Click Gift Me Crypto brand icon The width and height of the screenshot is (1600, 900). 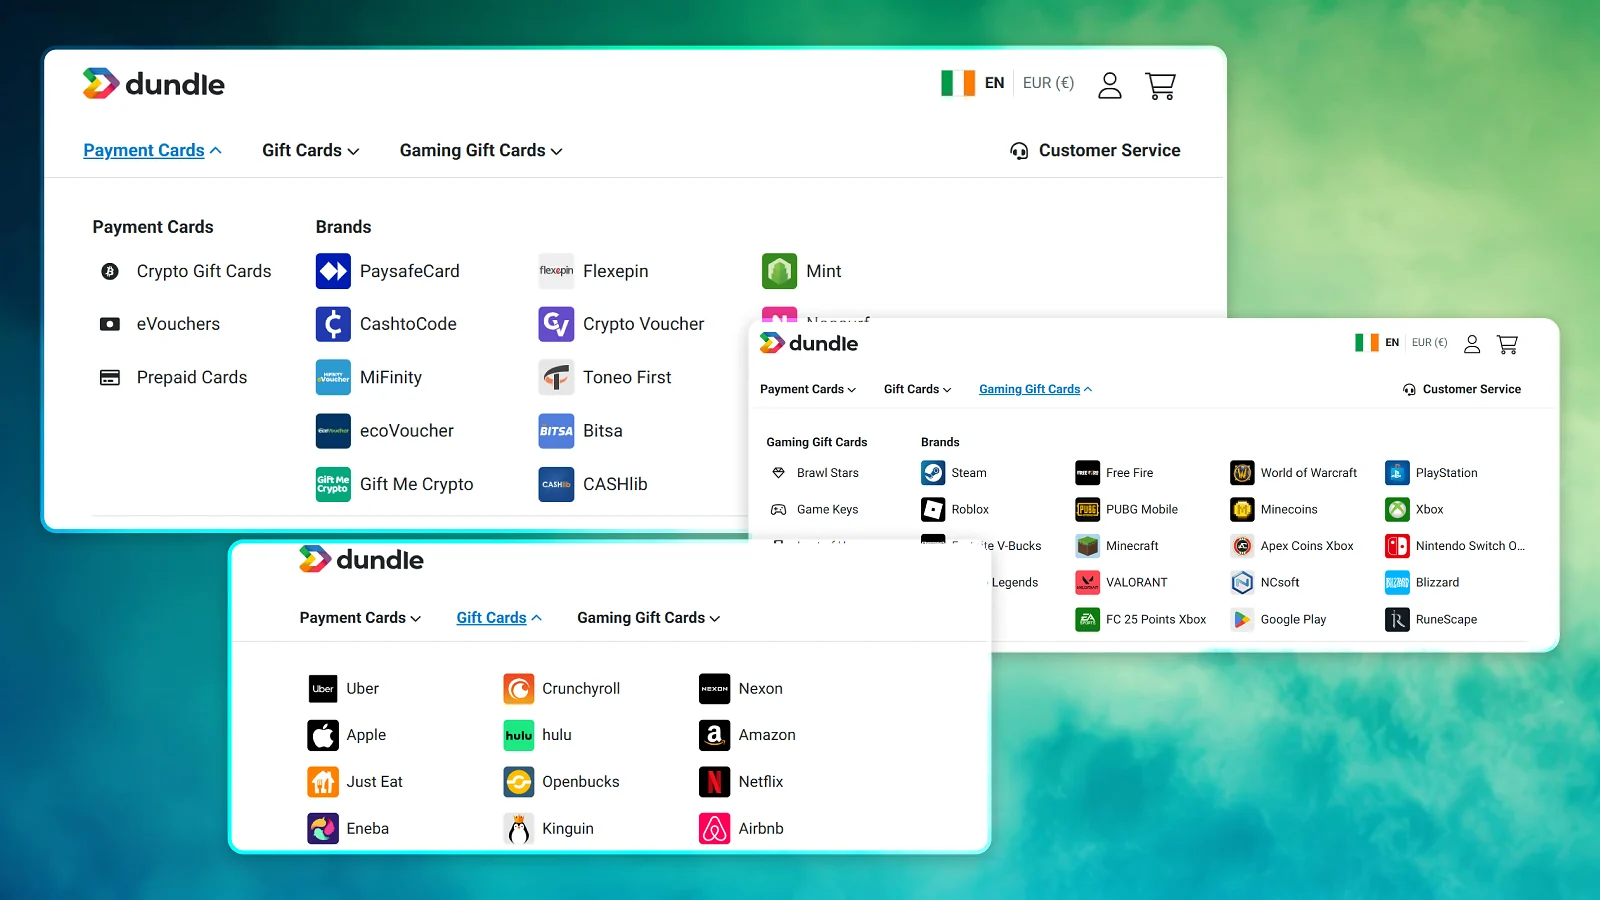point(333,484)
